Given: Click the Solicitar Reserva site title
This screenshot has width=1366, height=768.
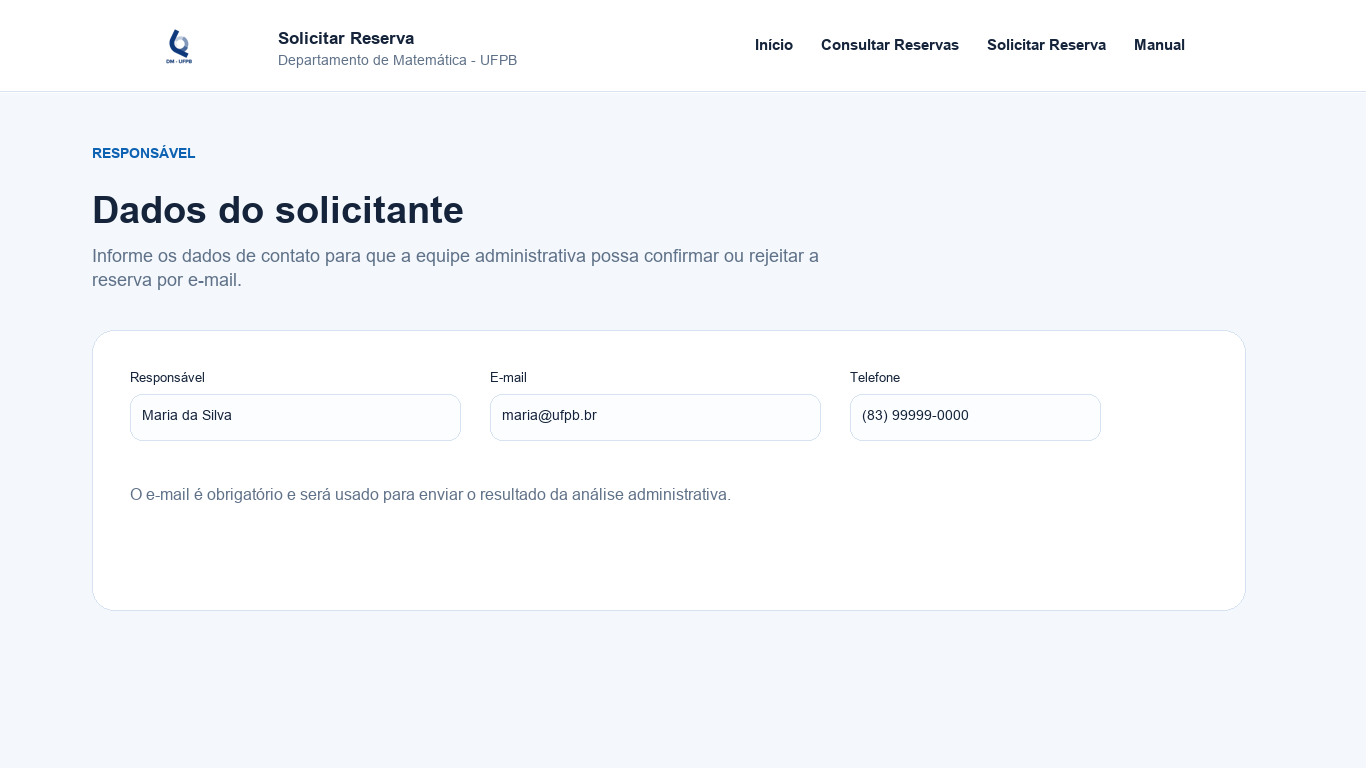Looking at the screenshot, I should 346,38.
